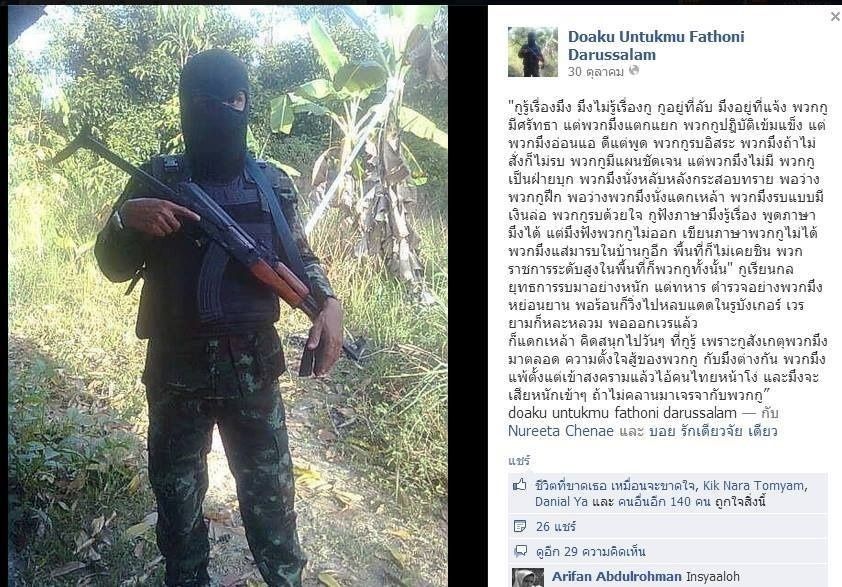This screenshot has width=842, height=587.
Task: Expand ดูอีก 29 ความคิดเห็น comments
Action: 591,552
